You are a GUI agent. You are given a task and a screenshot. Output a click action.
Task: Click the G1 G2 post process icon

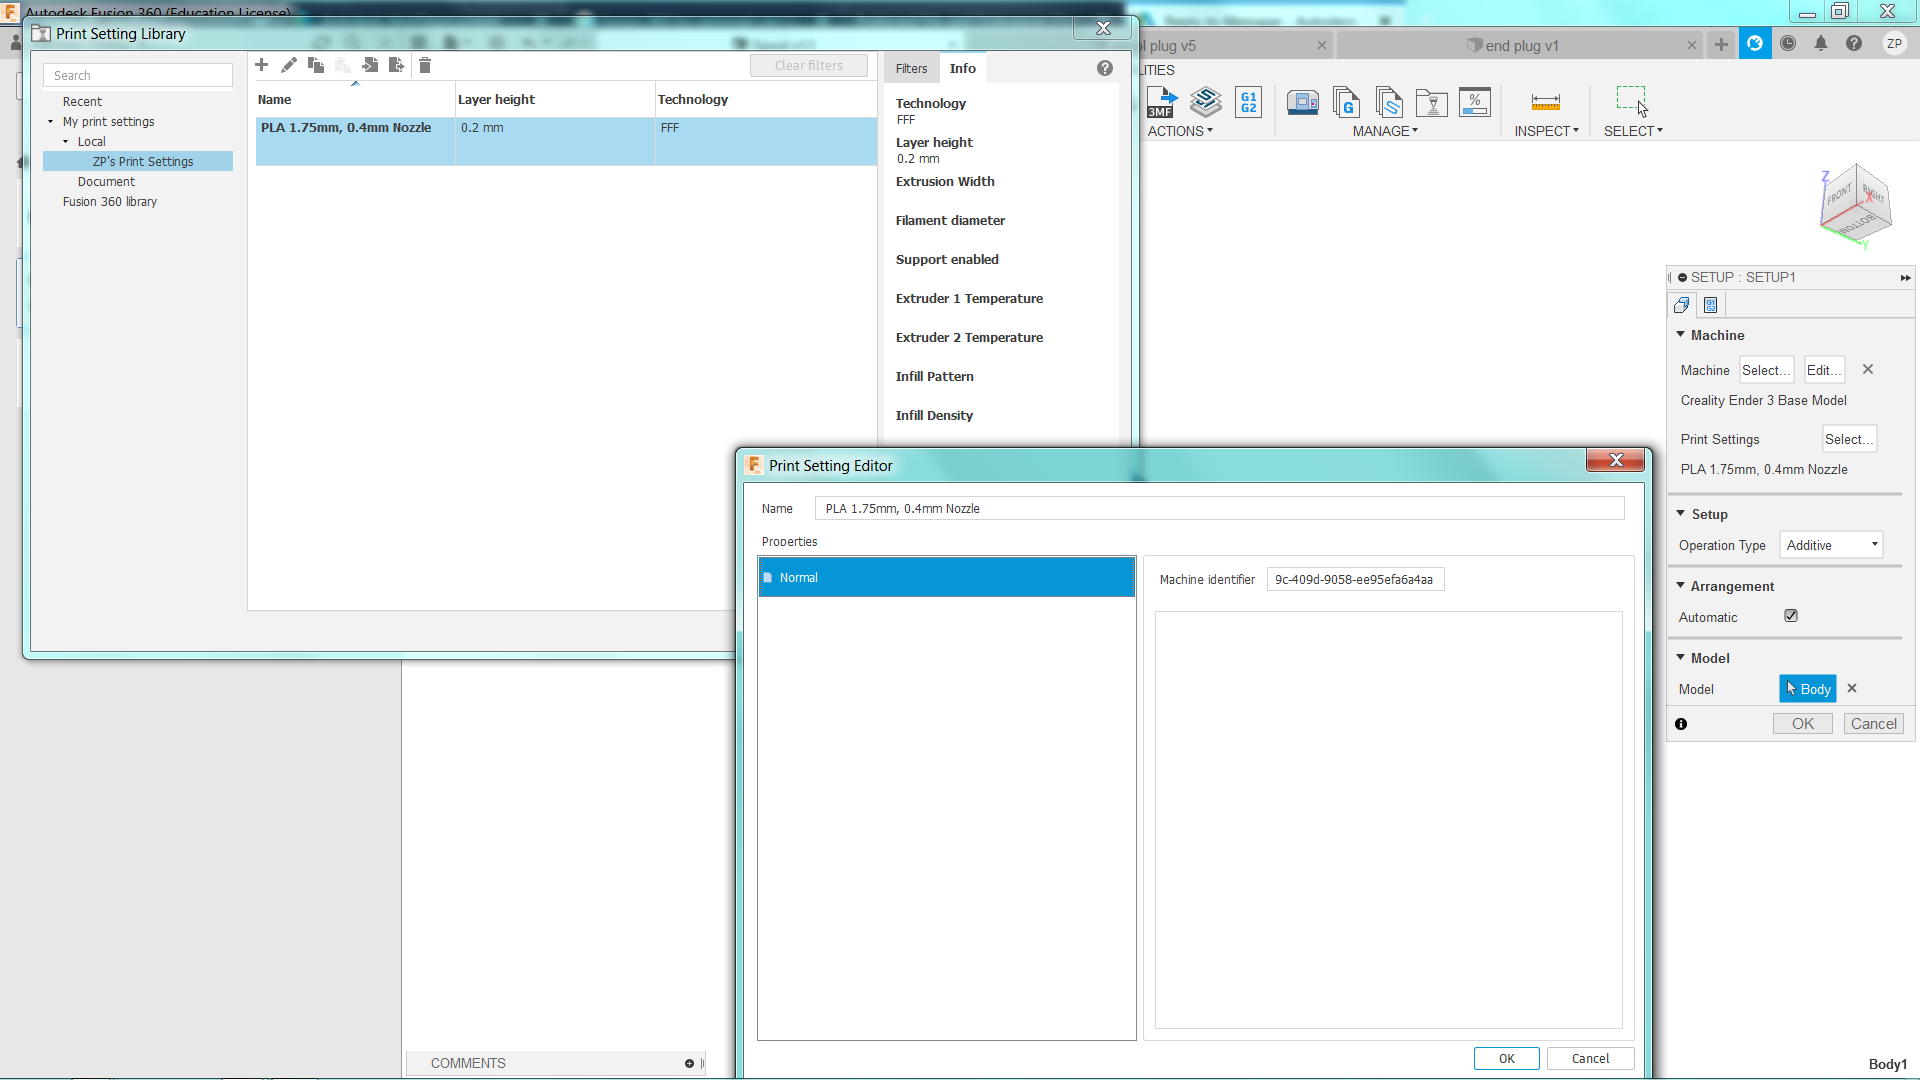click(x=1249, y=102)
